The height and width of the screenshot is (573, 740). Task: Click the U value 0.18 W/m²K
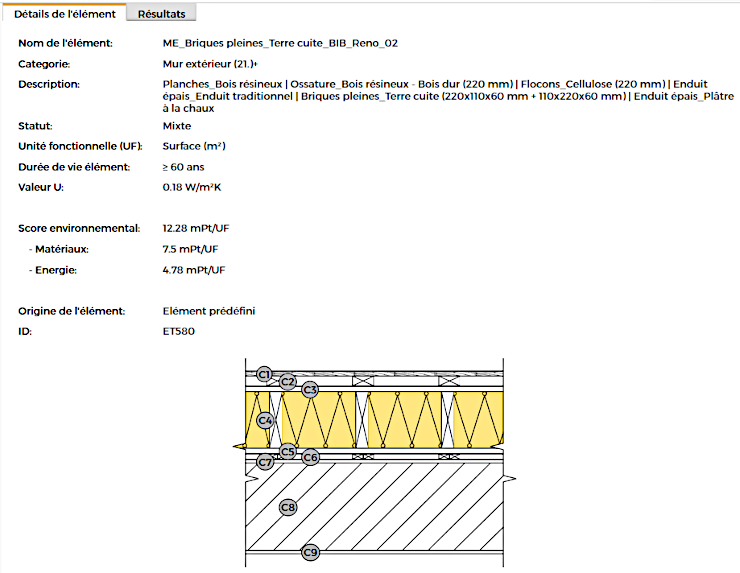click(192, 187)
